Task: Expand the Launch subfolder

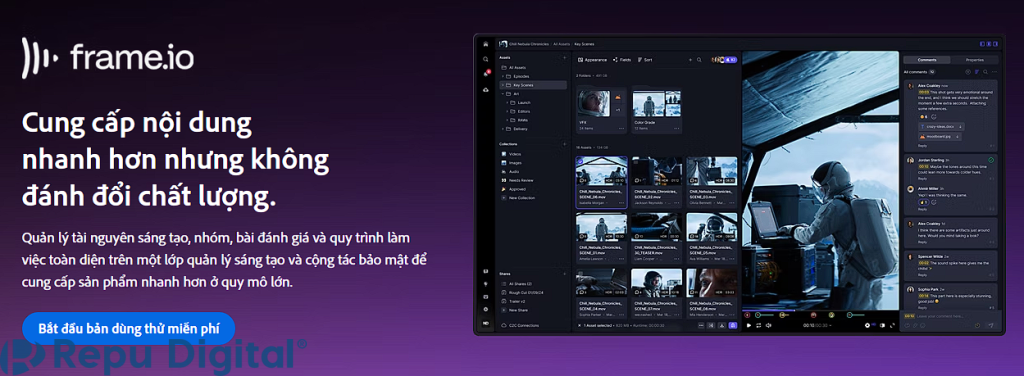Action: coord(507,102)
